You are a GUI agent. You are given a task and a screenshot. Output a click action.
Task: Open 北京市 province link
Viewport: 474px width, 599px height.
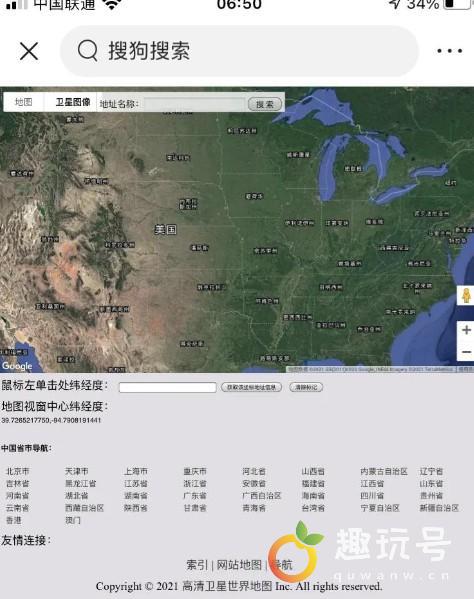[18, 471]
